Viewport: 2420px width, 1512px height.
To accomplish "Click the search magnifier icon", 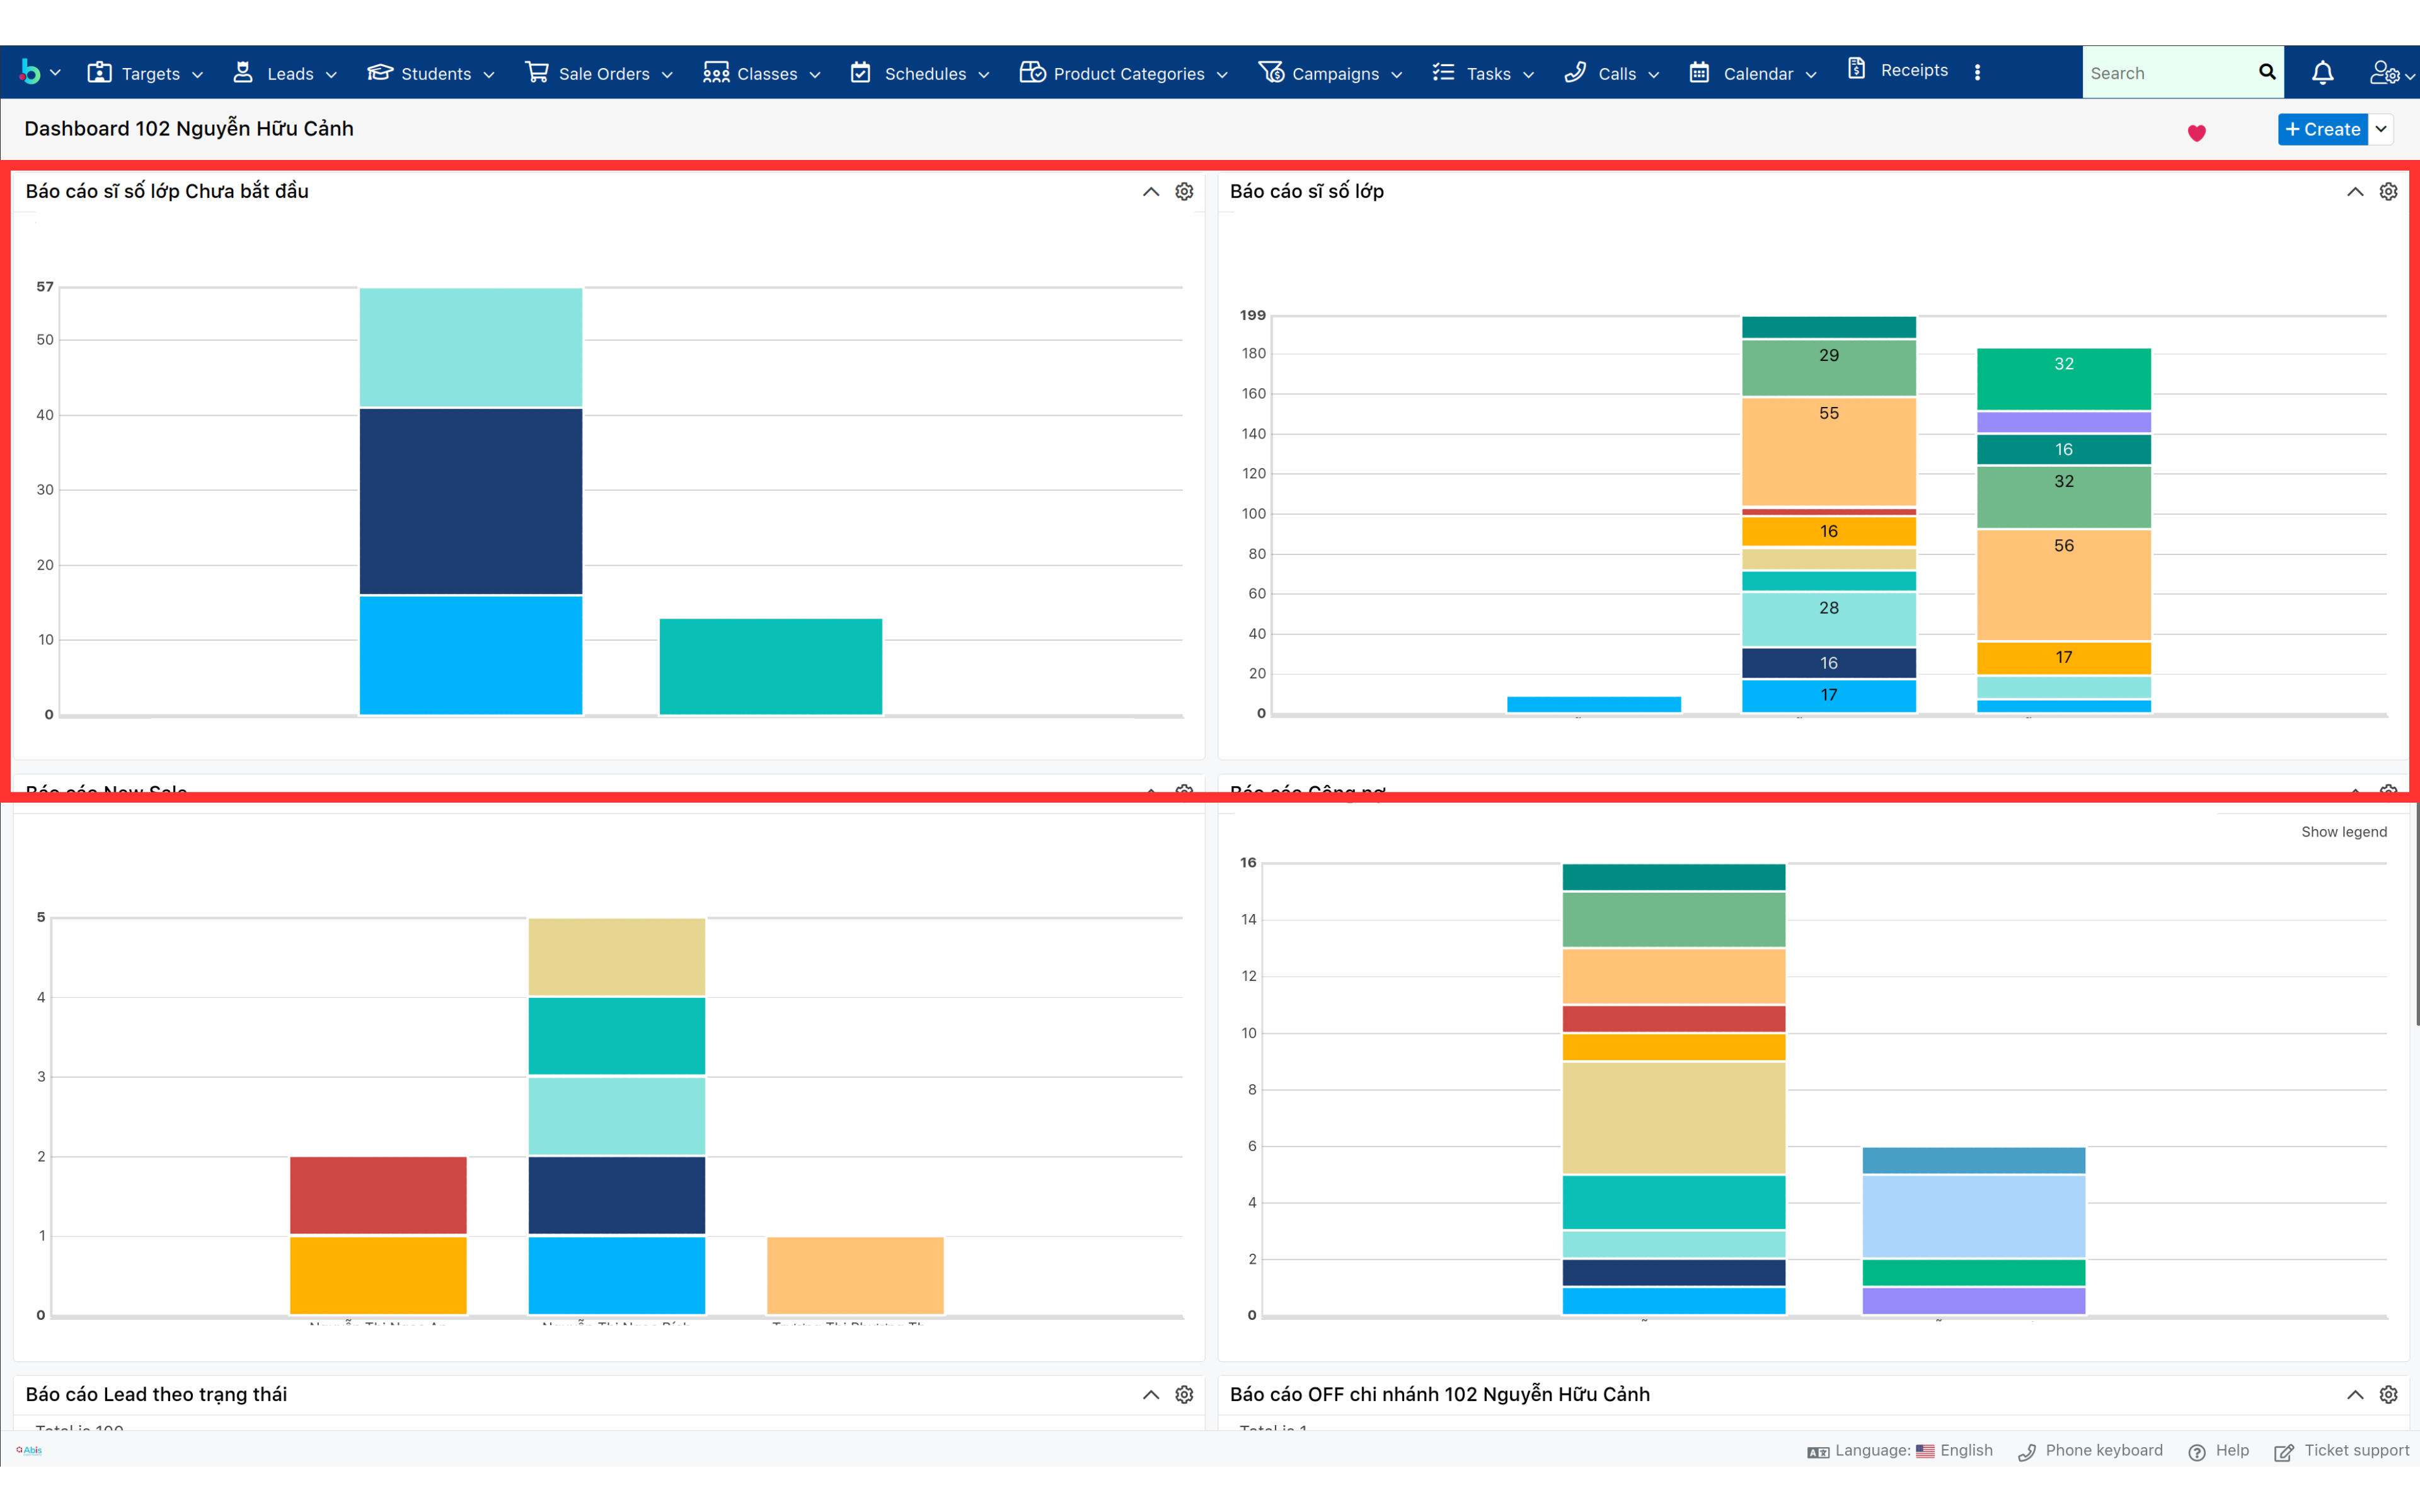I will click(x=2266, y=72).
